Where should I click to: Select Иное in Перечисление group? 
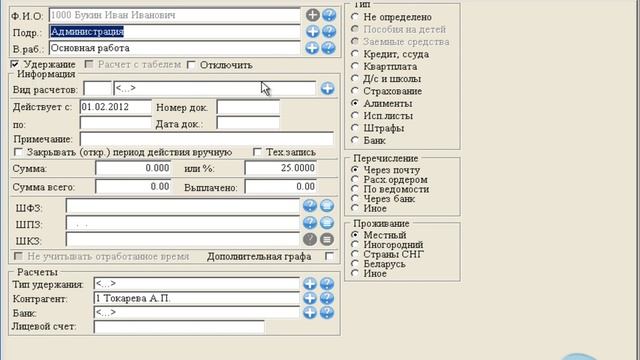point(355,208)
